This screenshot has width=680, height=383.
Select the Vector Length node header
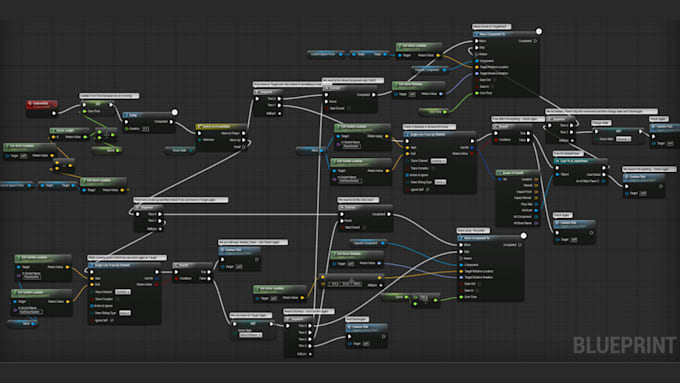[69, 130]
